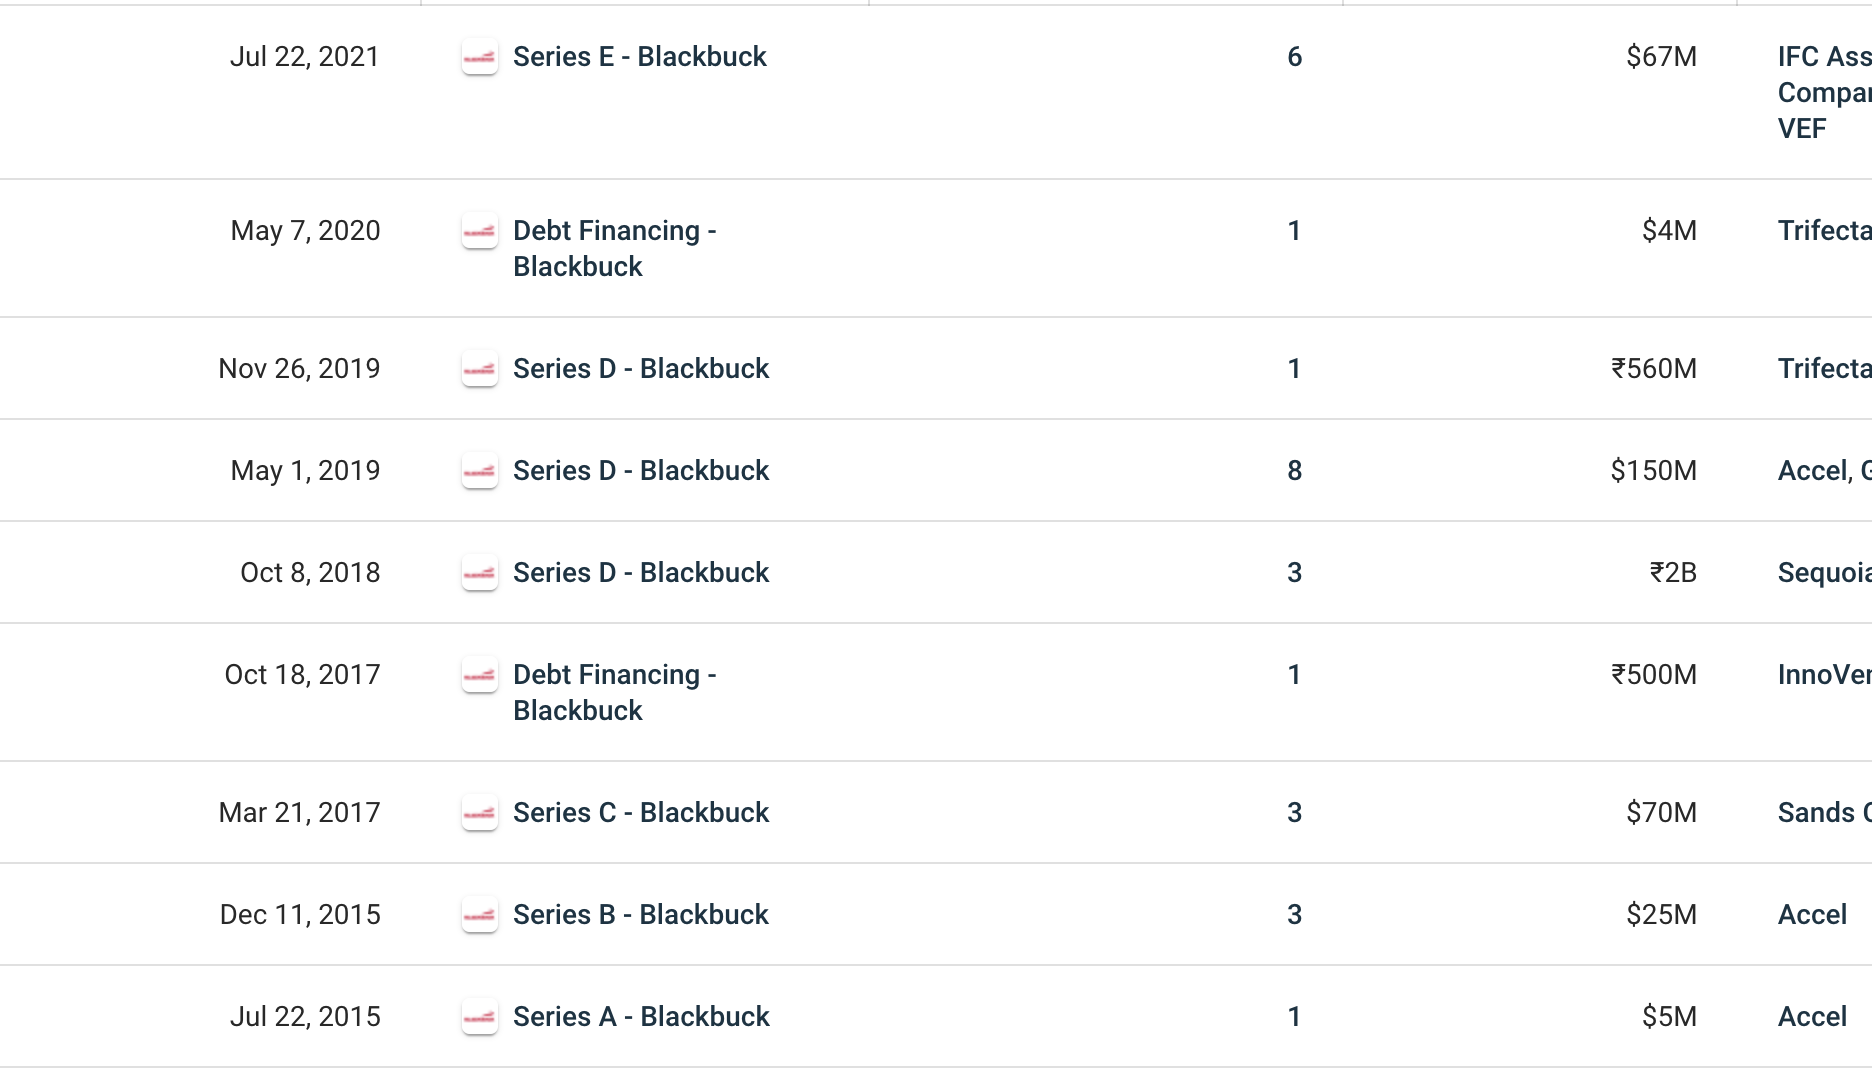Open Series A - Blackbuck funding round
Screen dimensions: 1872x1090
point(640,1017)
